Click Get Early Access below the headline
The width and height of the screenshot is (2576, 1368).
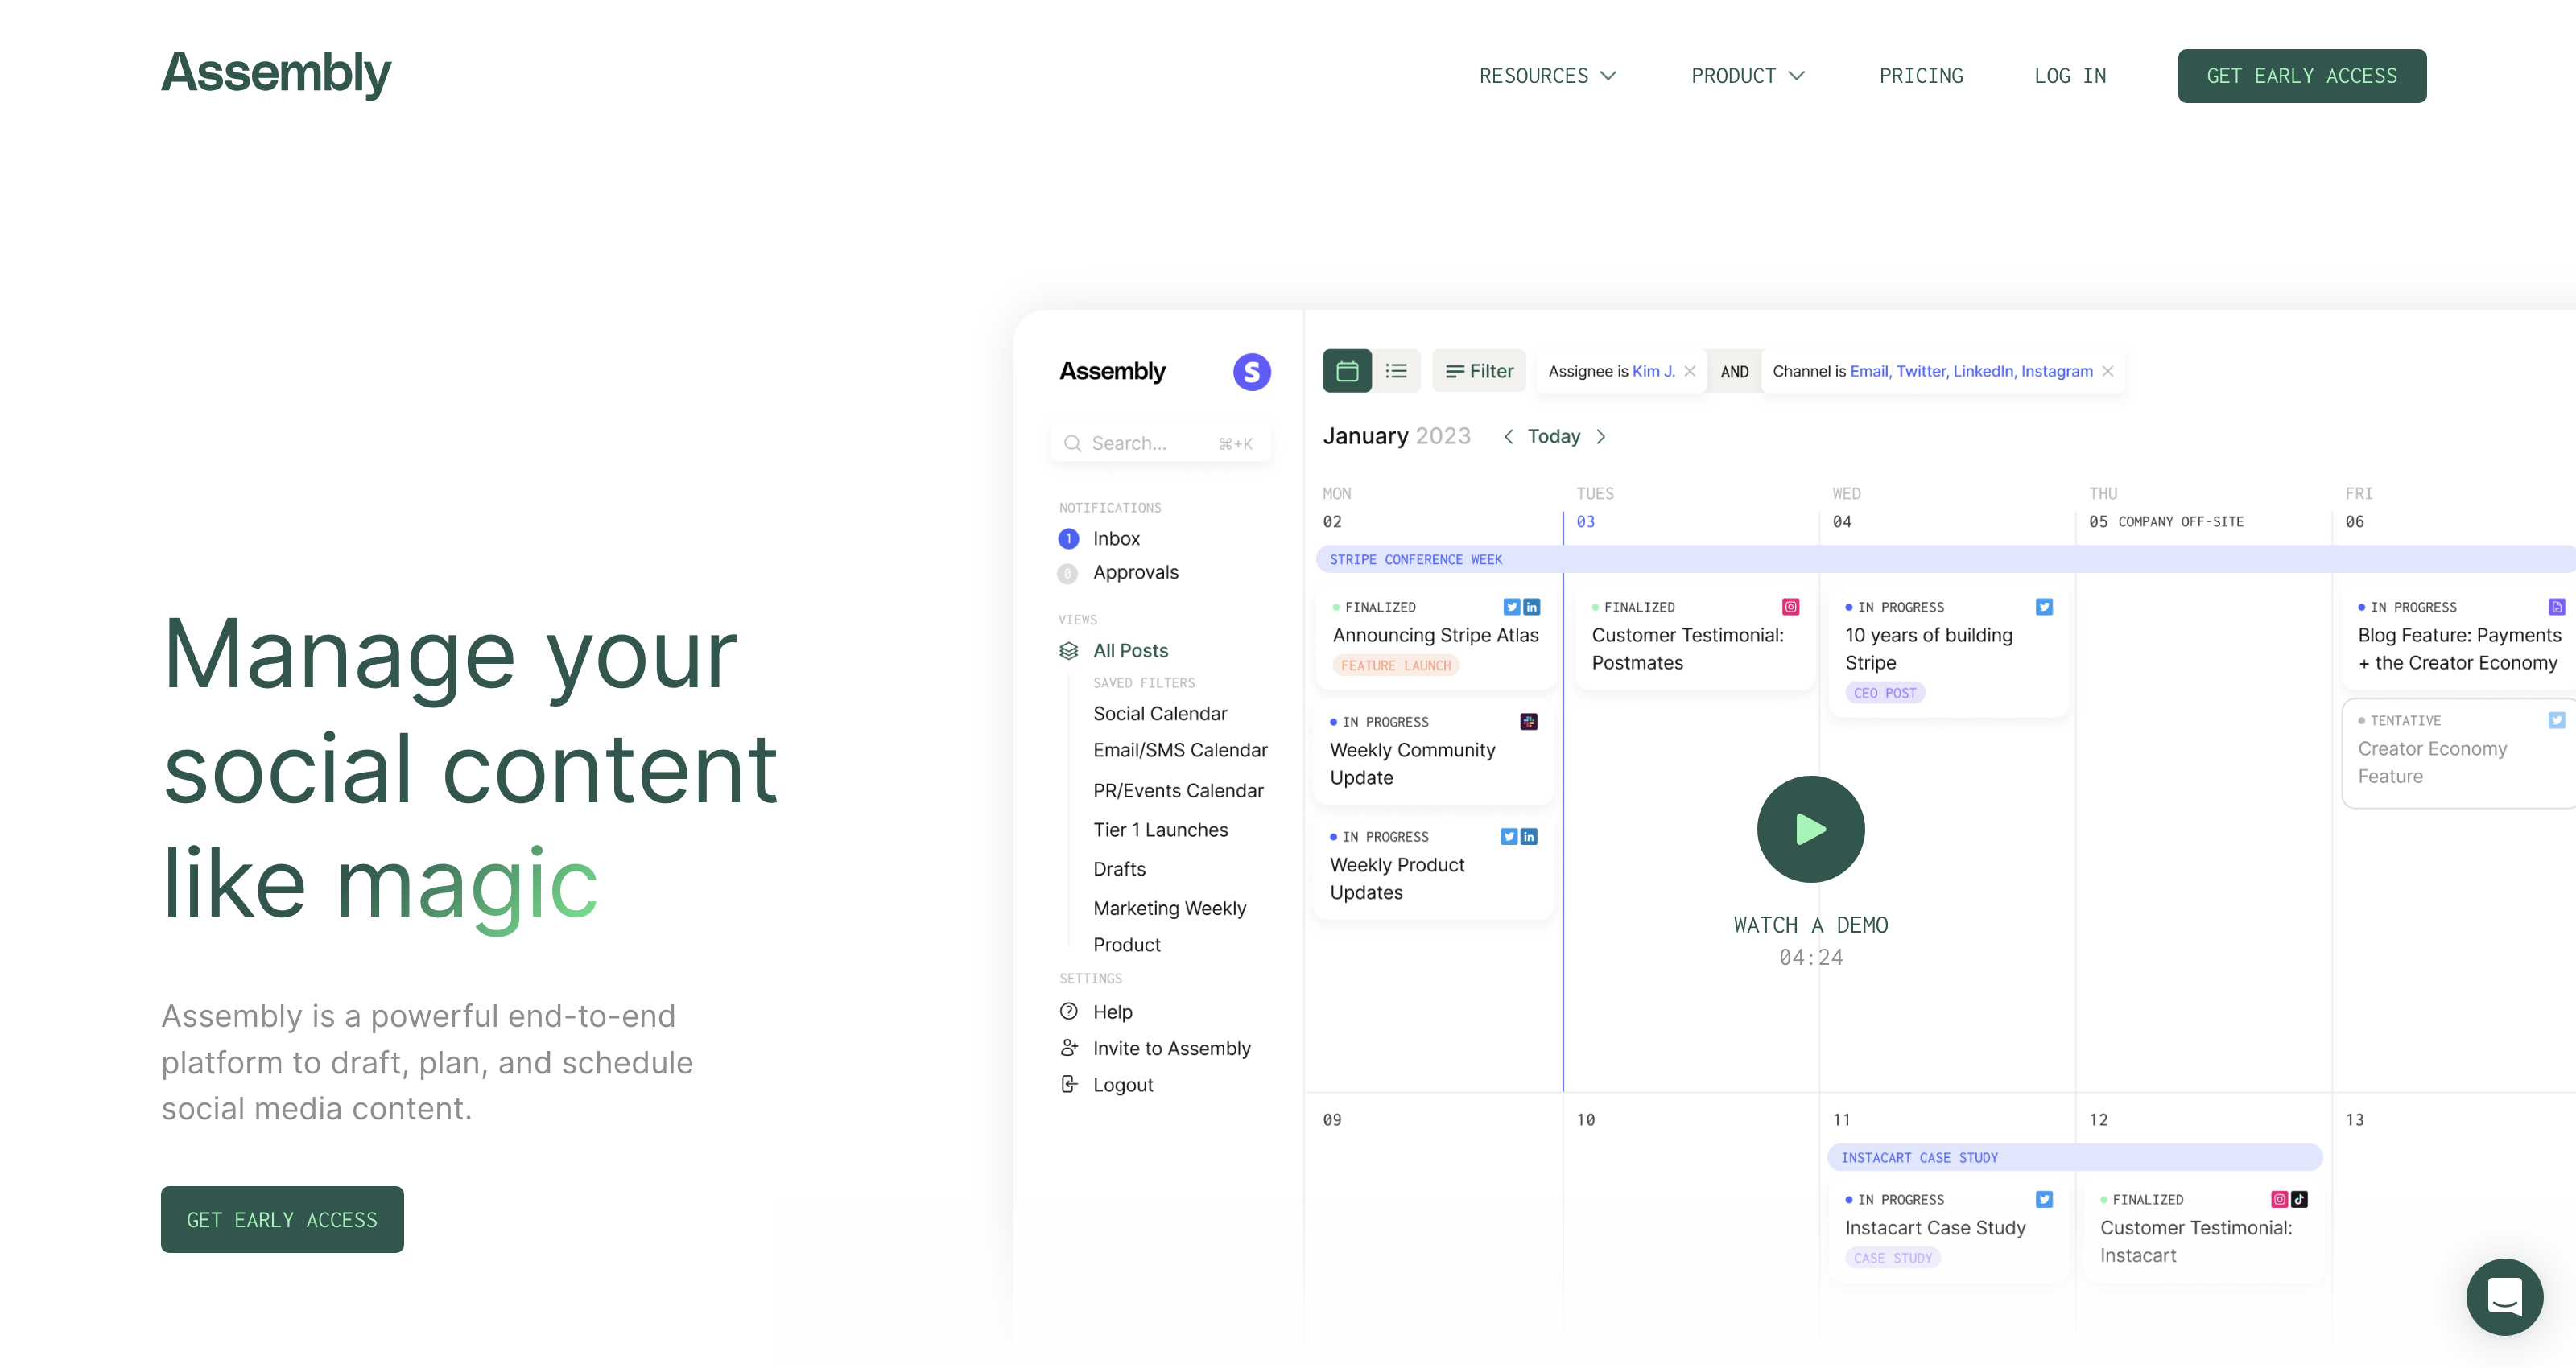click(x=282, y=1219)
